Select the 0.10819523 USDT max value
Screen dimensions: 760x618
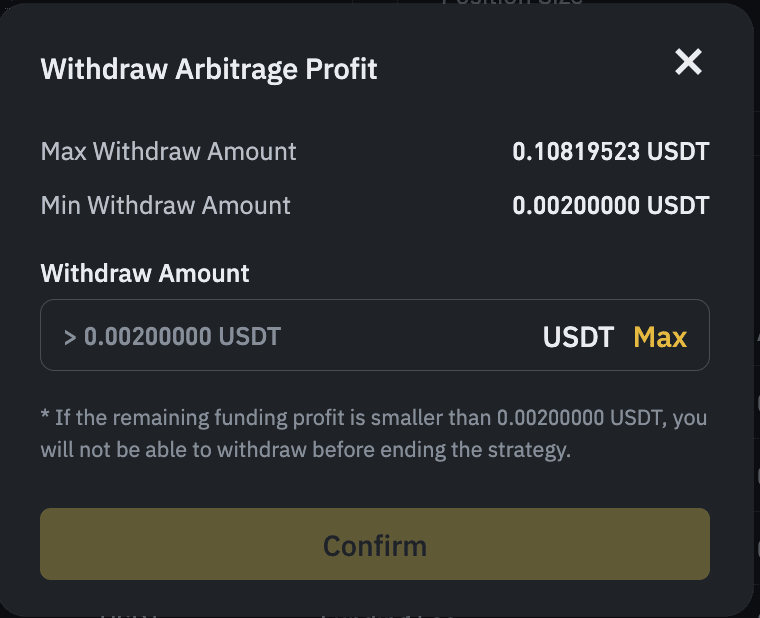pos(611,151)
